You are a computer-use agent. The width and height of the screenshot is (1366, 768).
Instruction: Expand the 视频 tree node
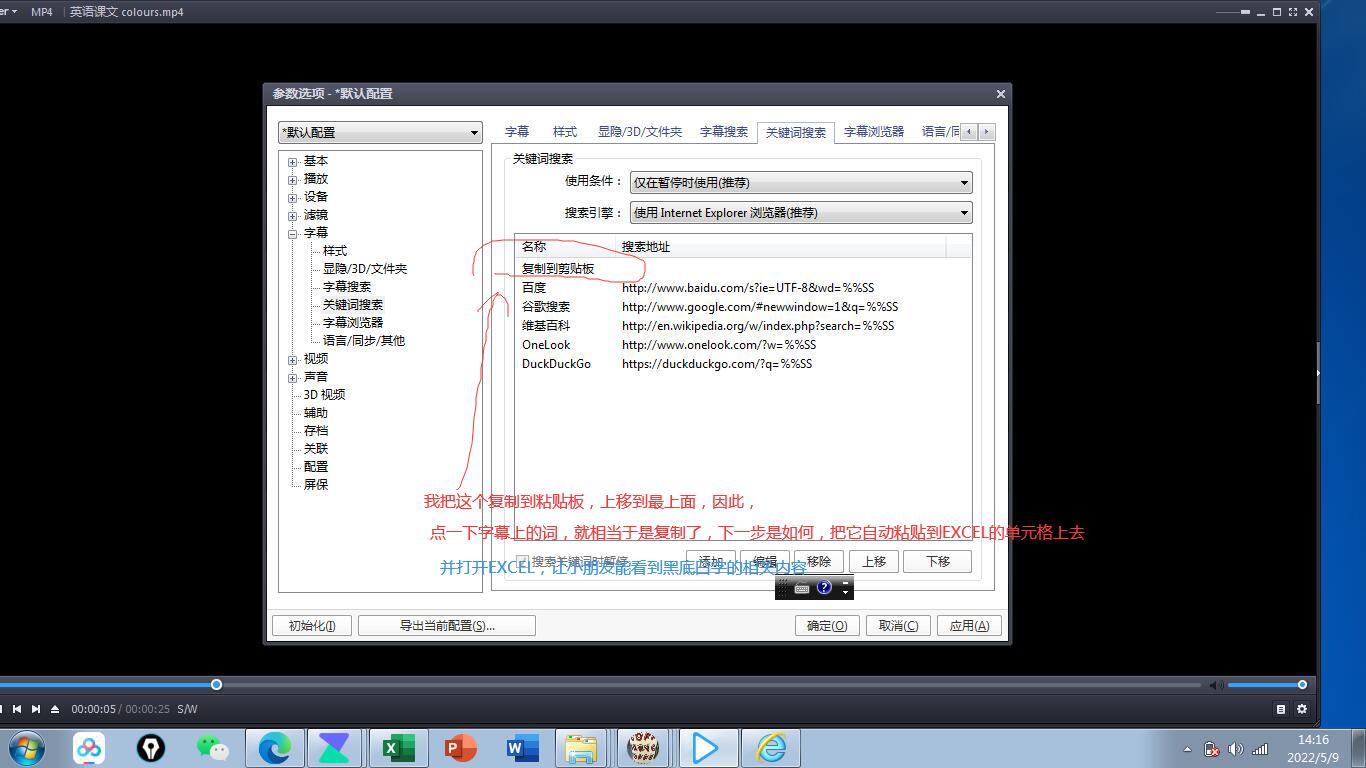pyautogui.click(x=293, y=359)
